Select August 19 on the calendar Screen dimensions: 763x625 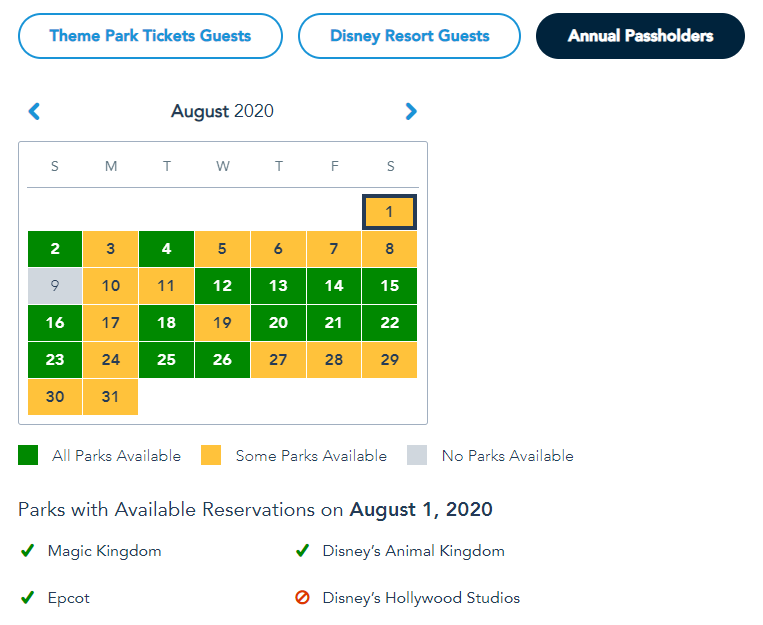222,323
